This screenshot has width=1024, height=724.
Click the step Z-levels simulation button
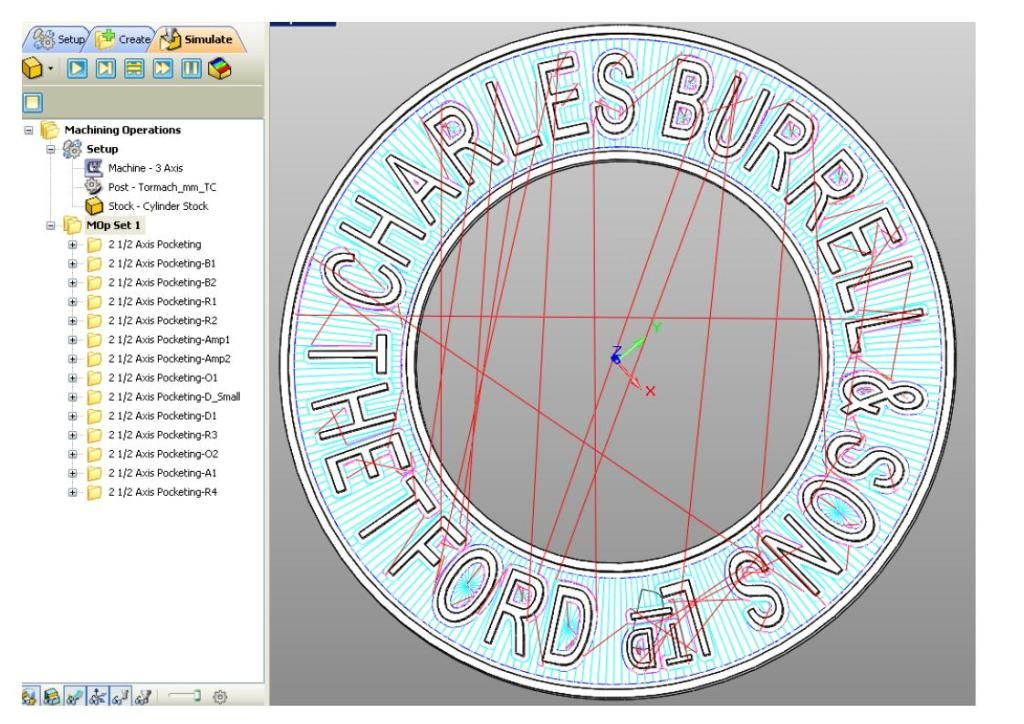pos(134,69)
